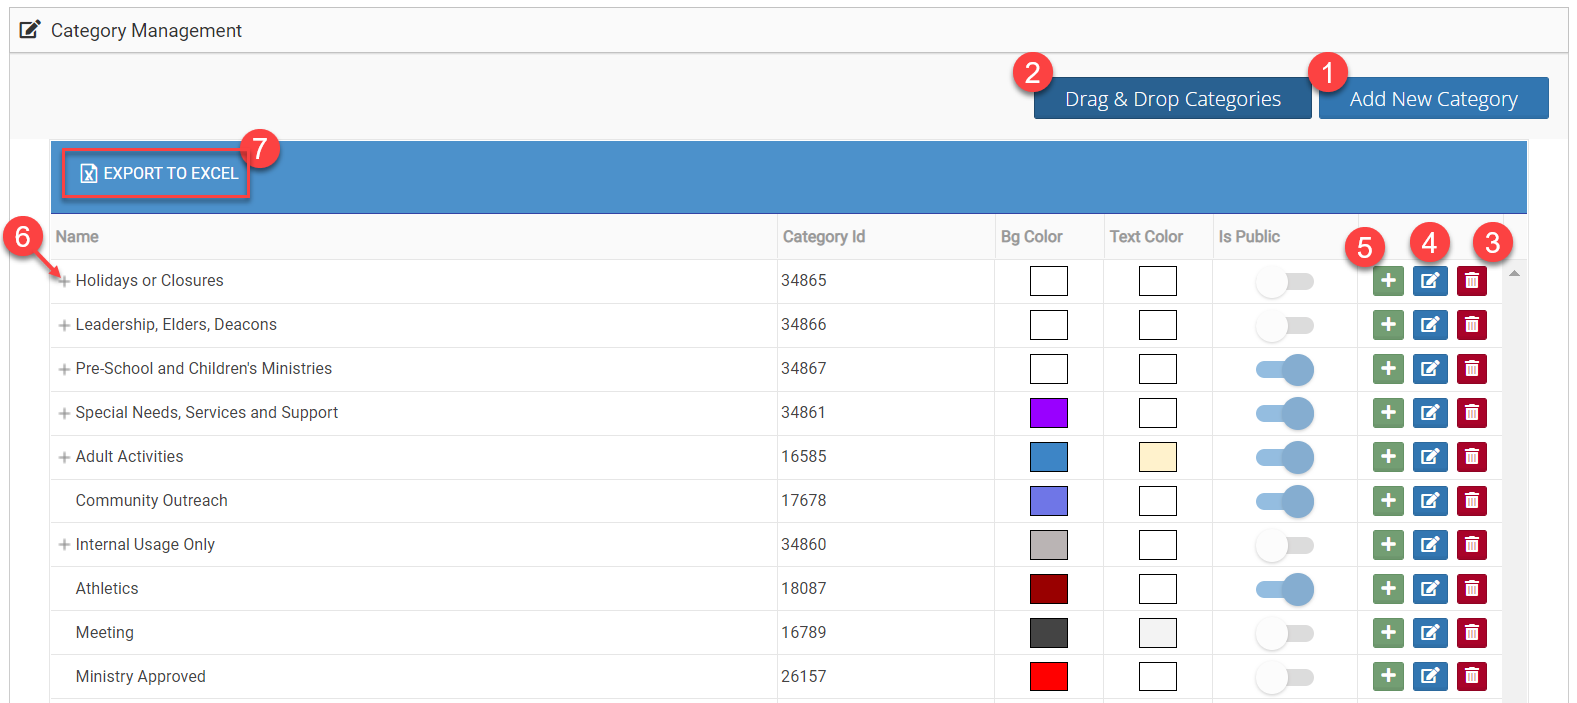This screenshot has width=1577, height=703.
Task: Delete the Holidays or Closures category
Action: click(x=1471, y=281)
